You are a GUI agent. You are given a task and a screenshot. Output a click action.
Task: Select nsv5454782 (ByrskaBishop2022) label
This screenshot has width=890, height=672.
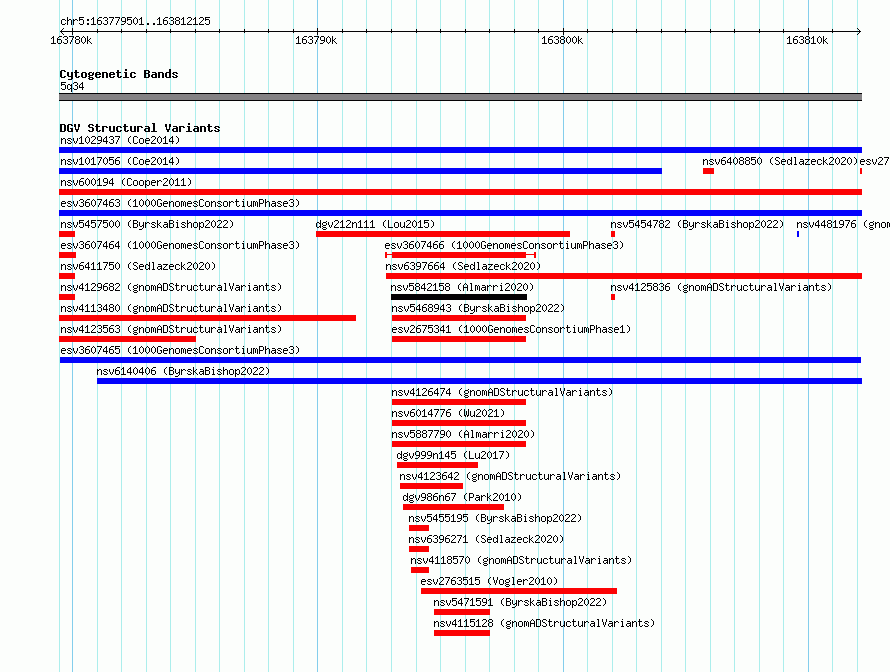697,224
